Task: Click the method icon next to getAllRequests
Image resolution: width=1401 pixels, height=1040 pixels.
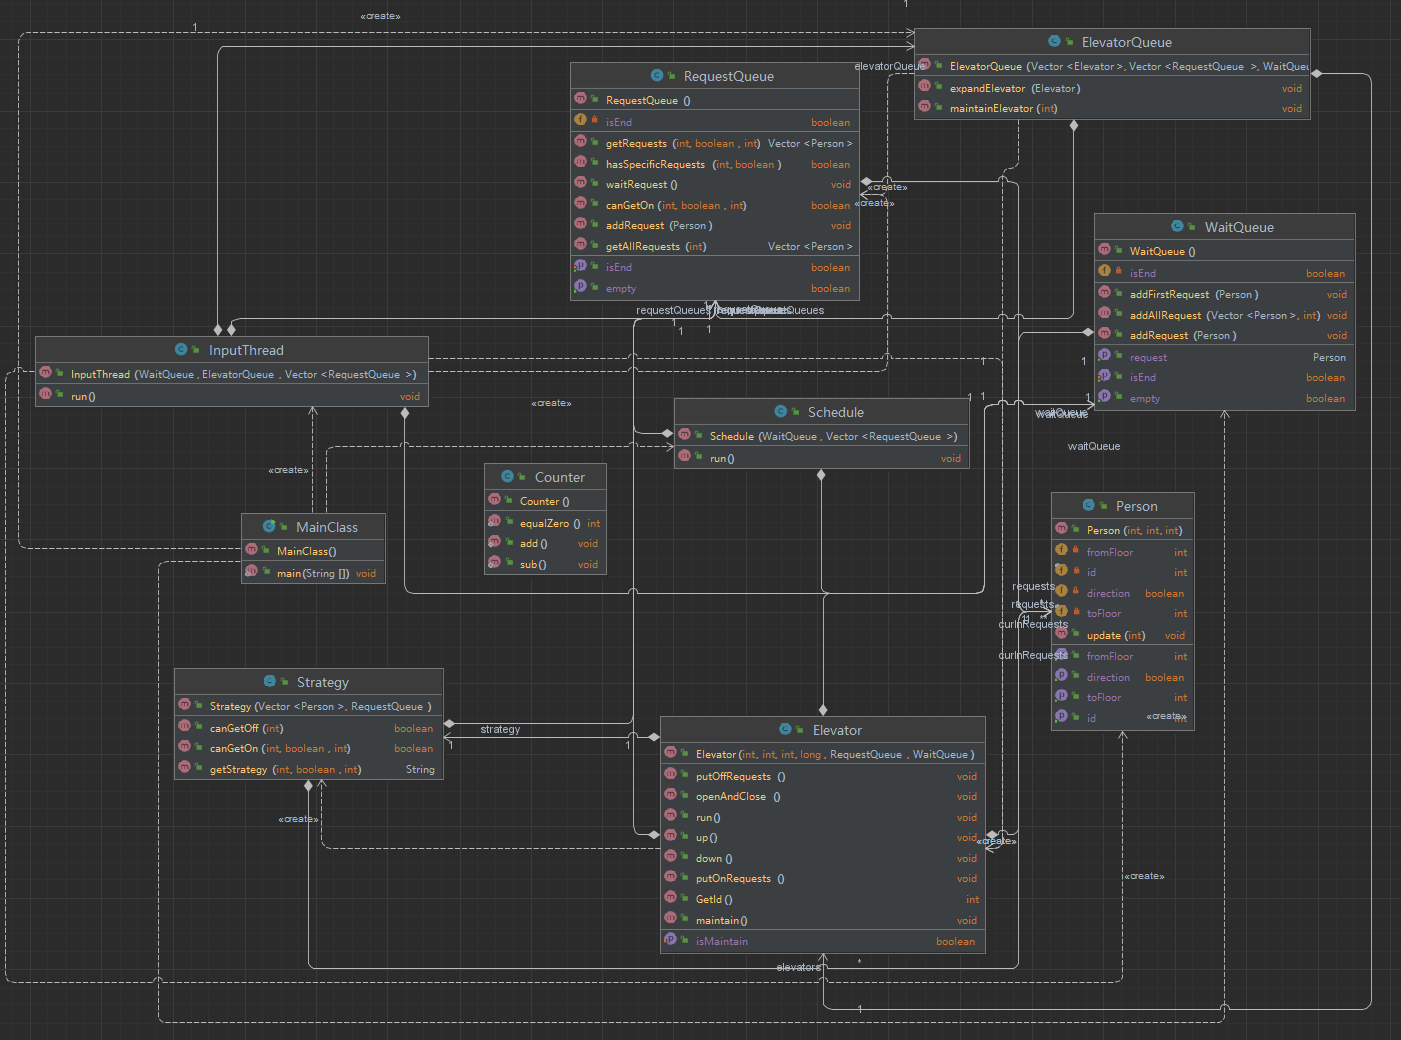Action: 580,246
